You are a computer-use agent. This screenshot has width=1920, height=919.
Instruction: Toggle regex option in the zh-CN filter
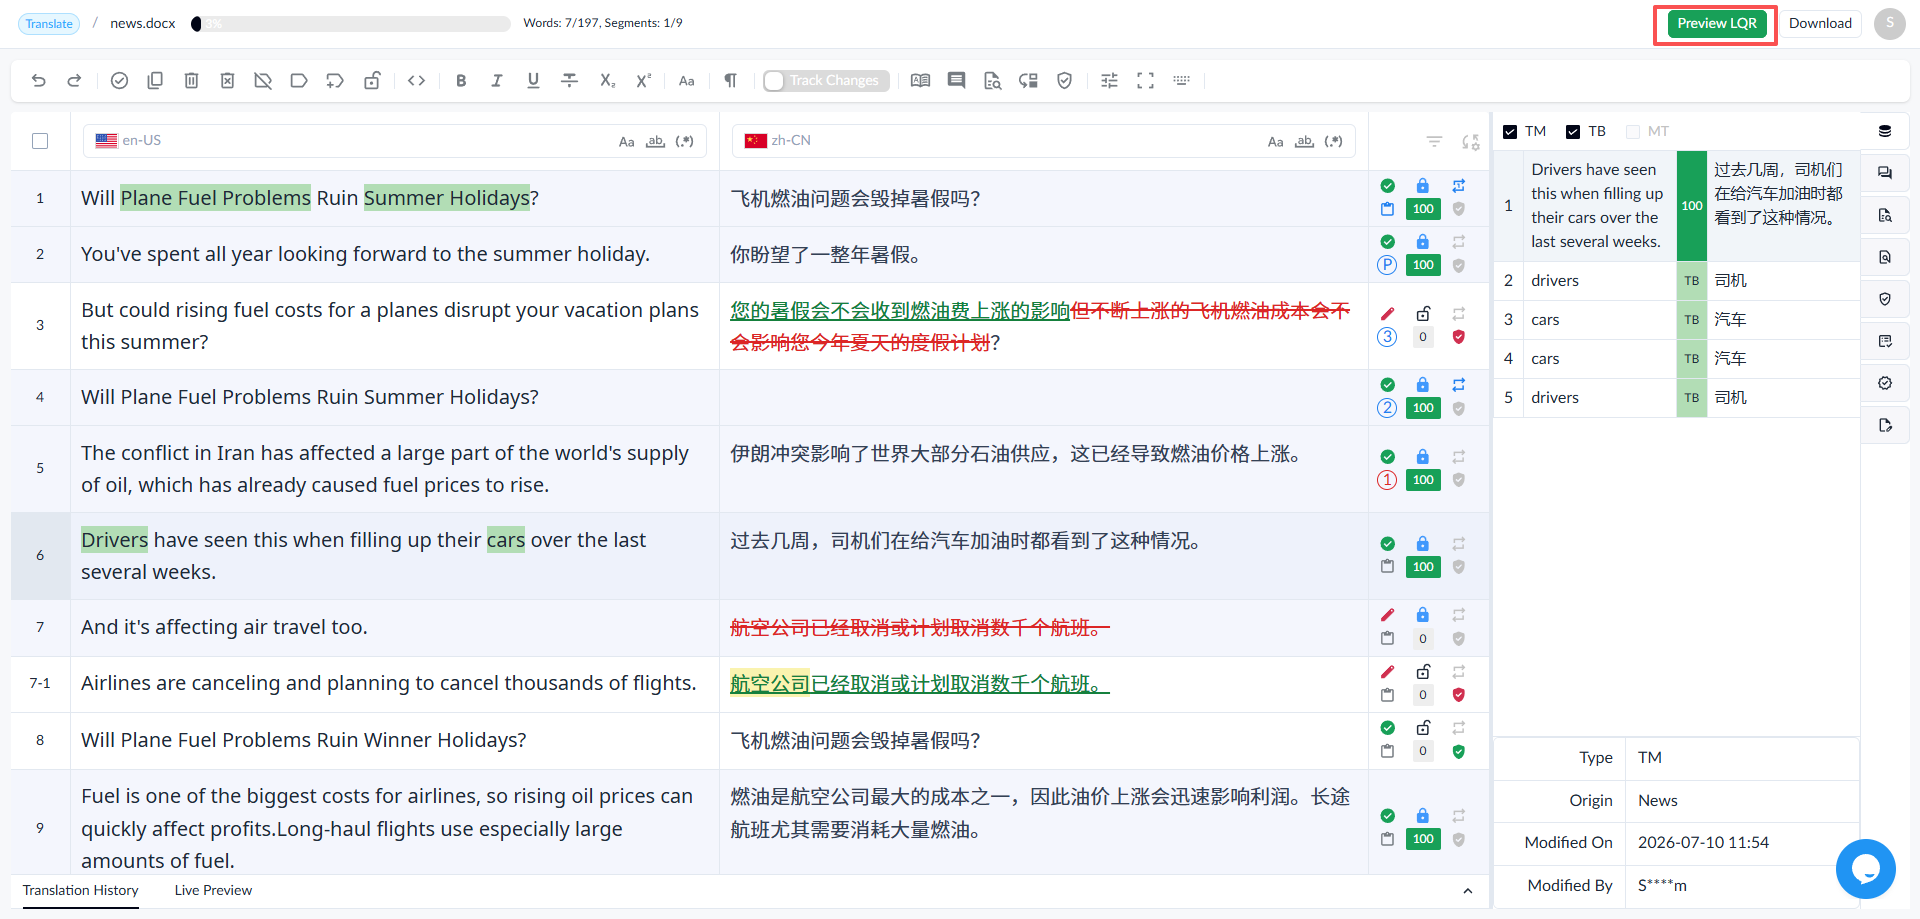[1334, 142]
